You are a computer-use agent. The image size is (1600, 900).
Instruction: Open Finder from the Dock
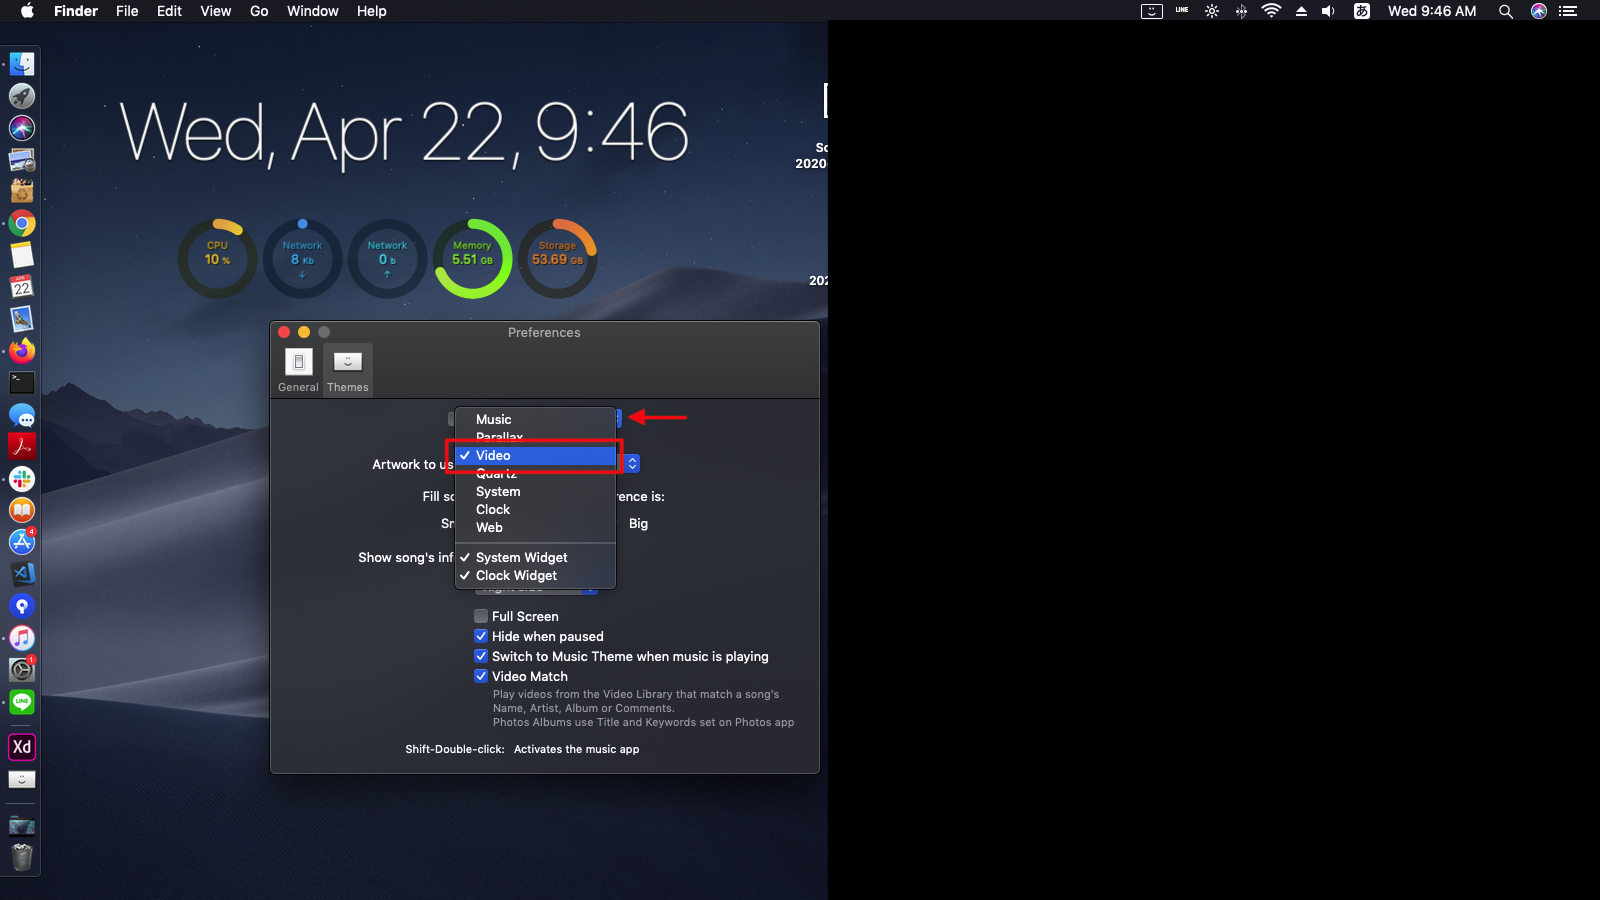(22, 64)
